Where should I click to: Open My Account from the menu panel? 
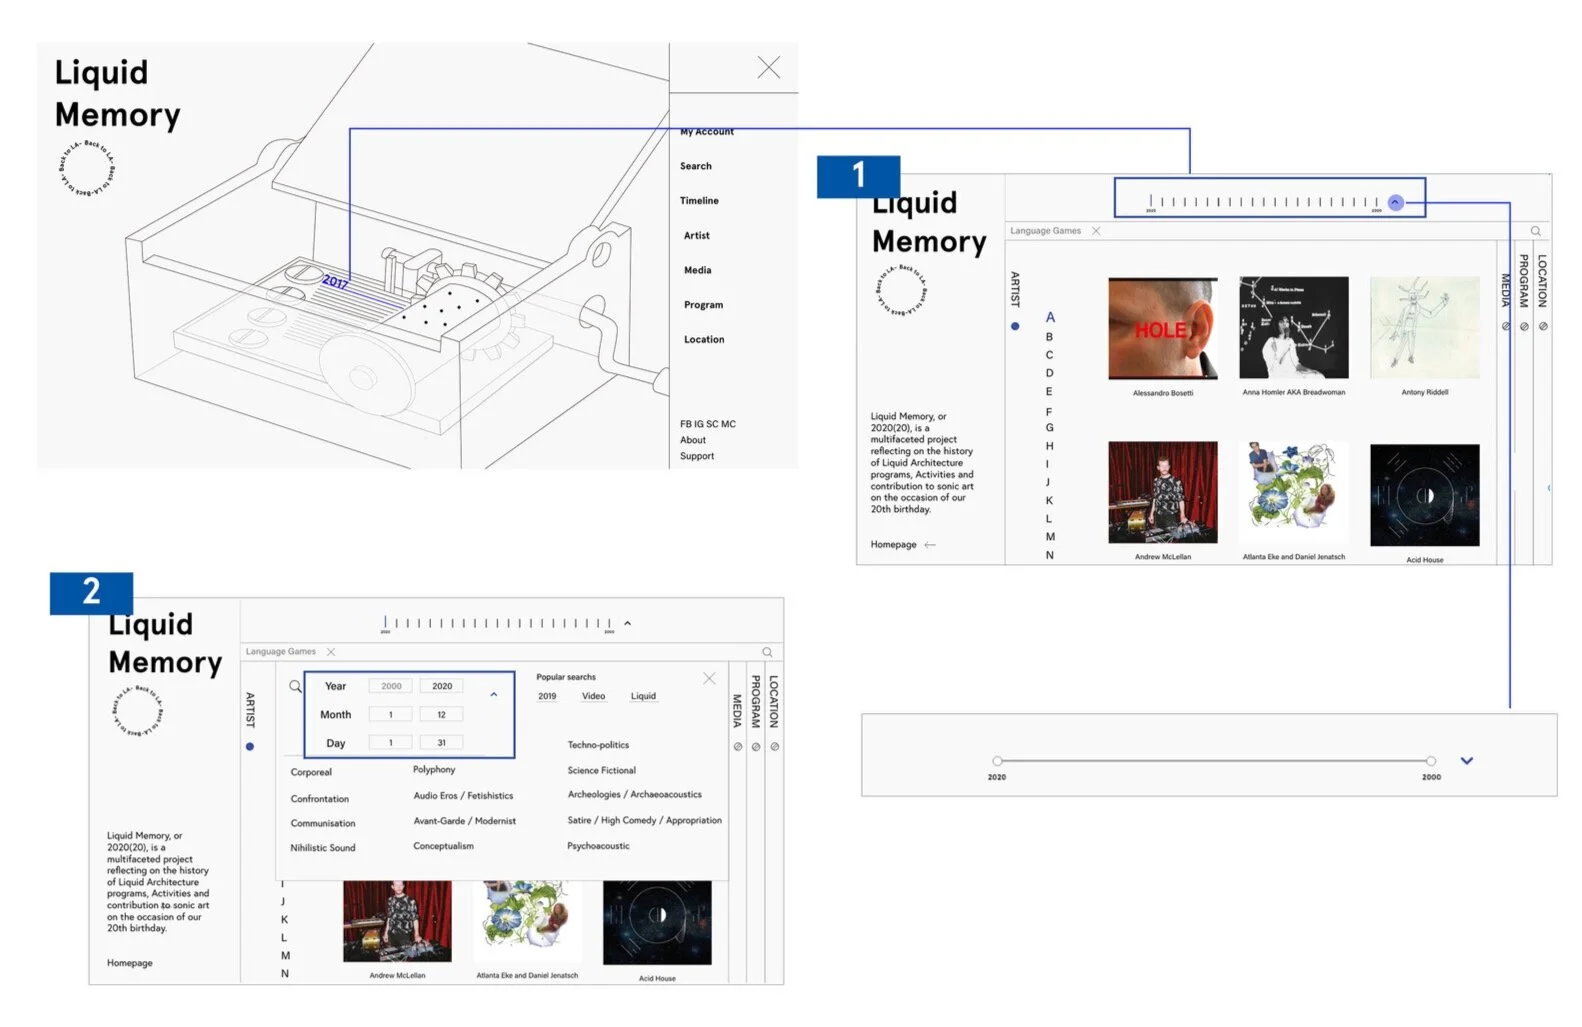[x=707, y=132]
